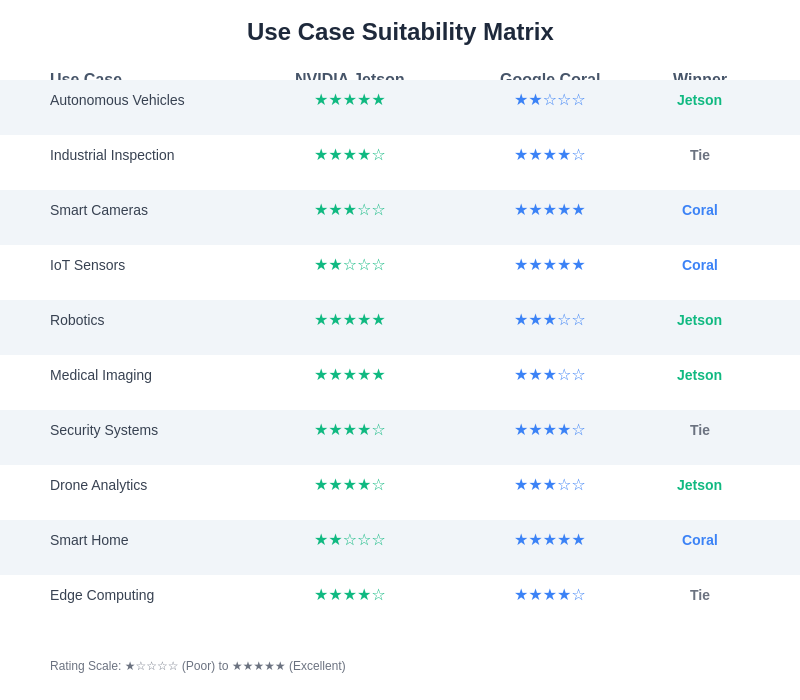Select the Jetson winner label for Drone Analytics

point(699,485)
